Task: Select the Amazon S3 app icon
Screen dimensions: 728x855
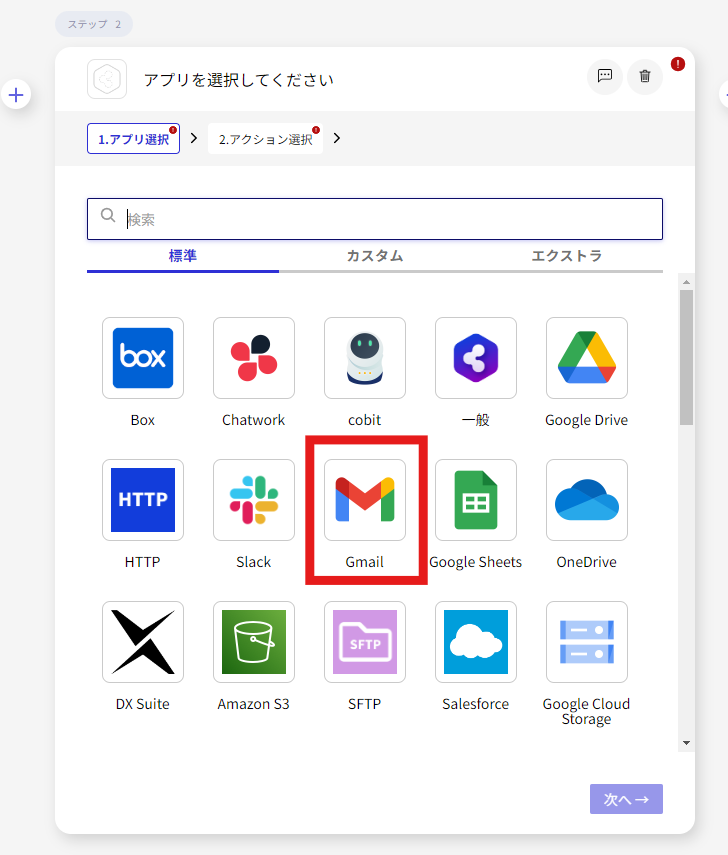Action: tap(254, 642)
